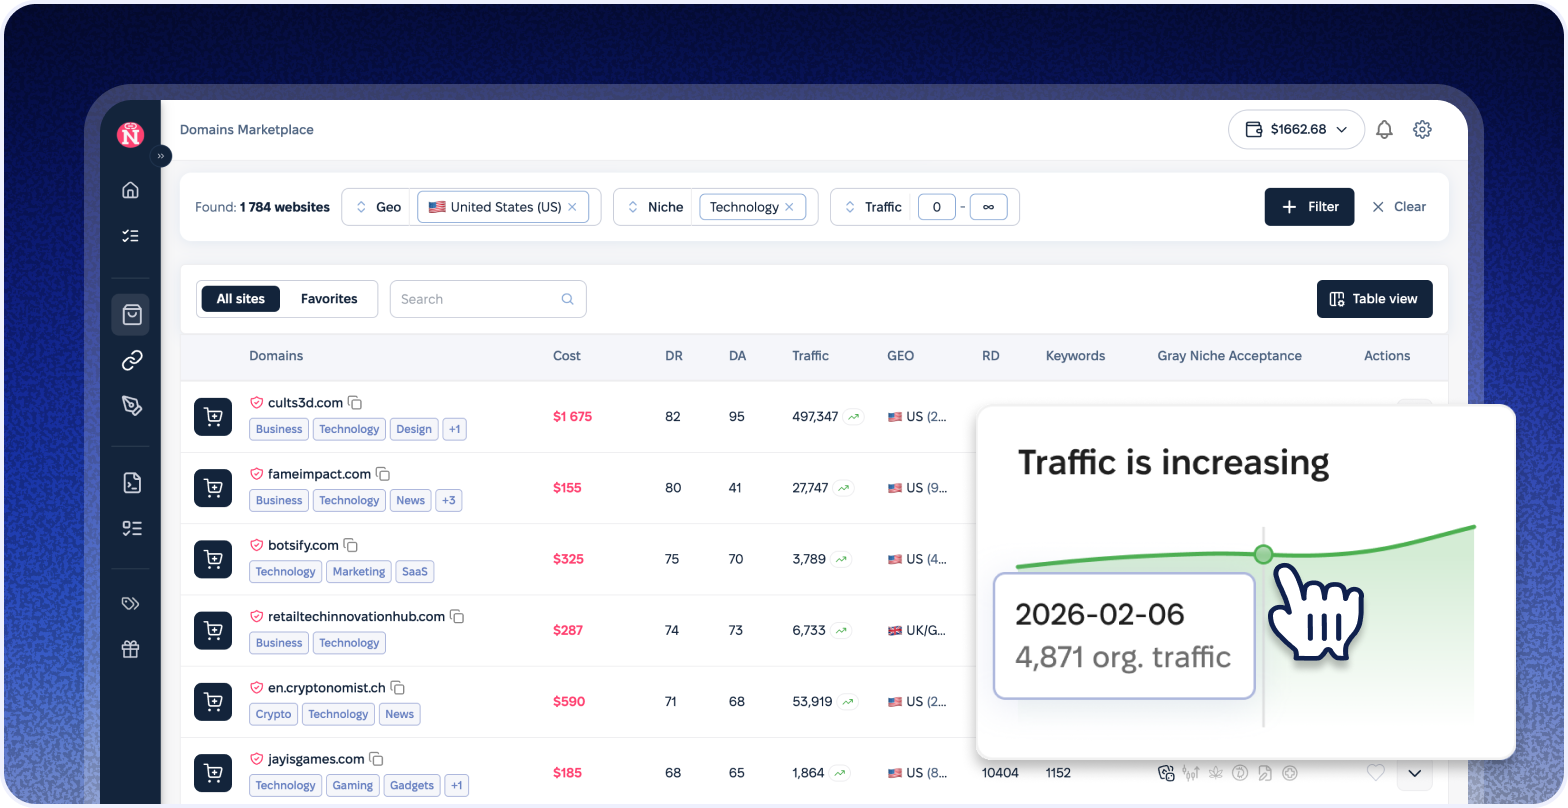
Task: Click the red N logo in sidebar
Action: click(131, 134)
